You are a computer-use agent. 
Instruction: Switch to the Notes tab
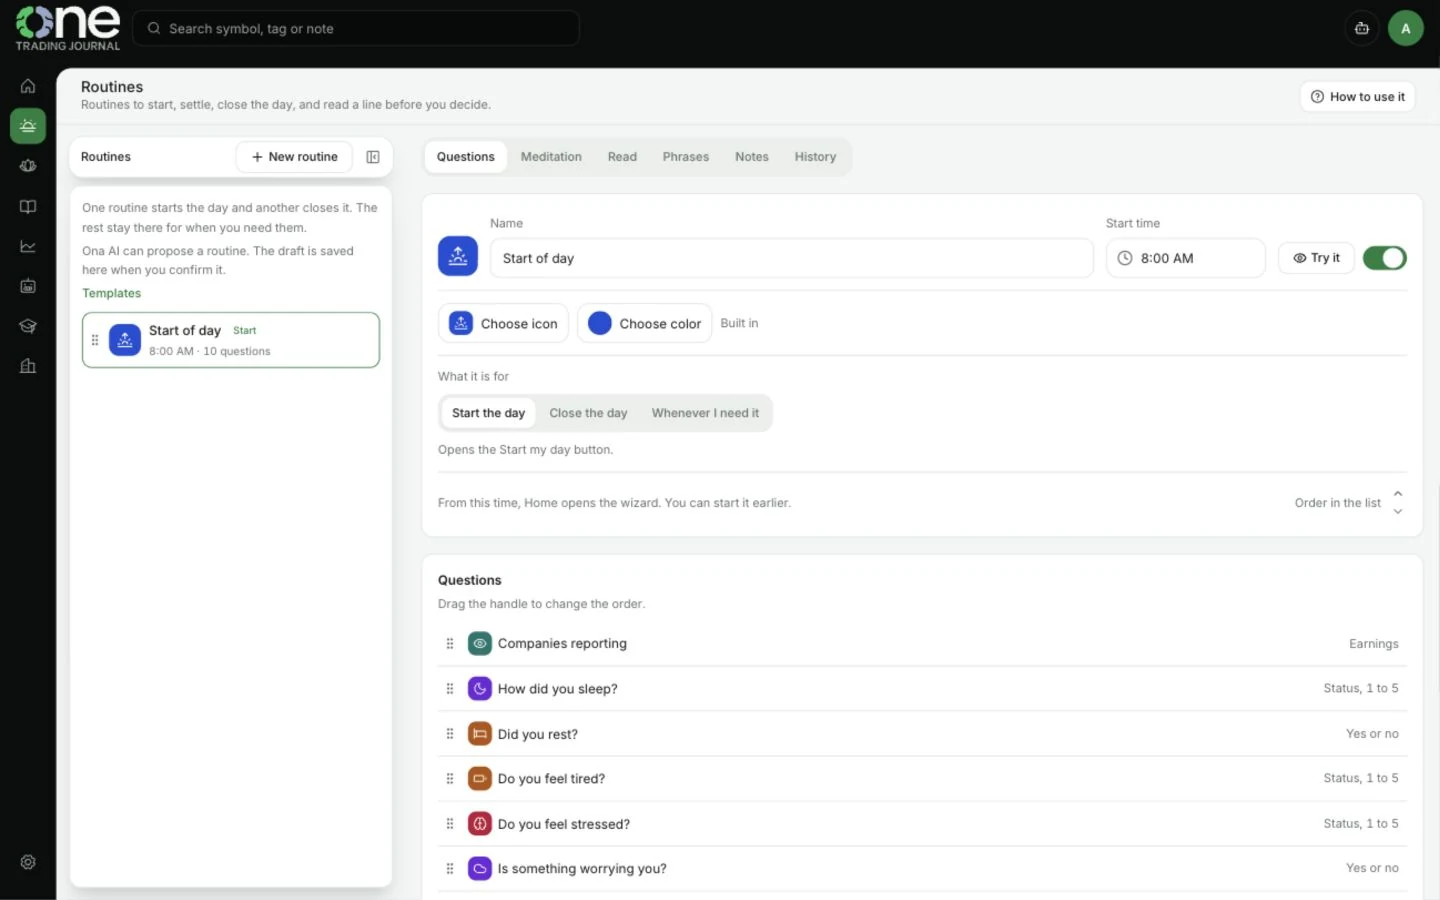(752, 157)
